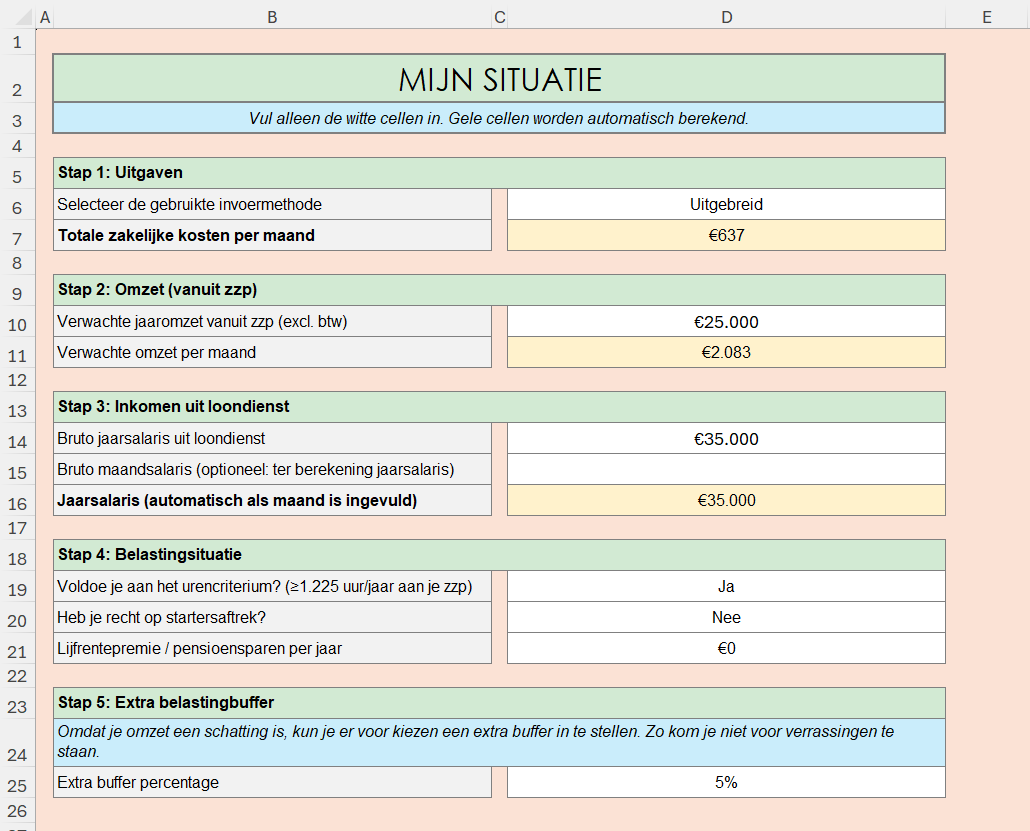Select the invoermethode cell showing Uitgebreid

[726, 204]
